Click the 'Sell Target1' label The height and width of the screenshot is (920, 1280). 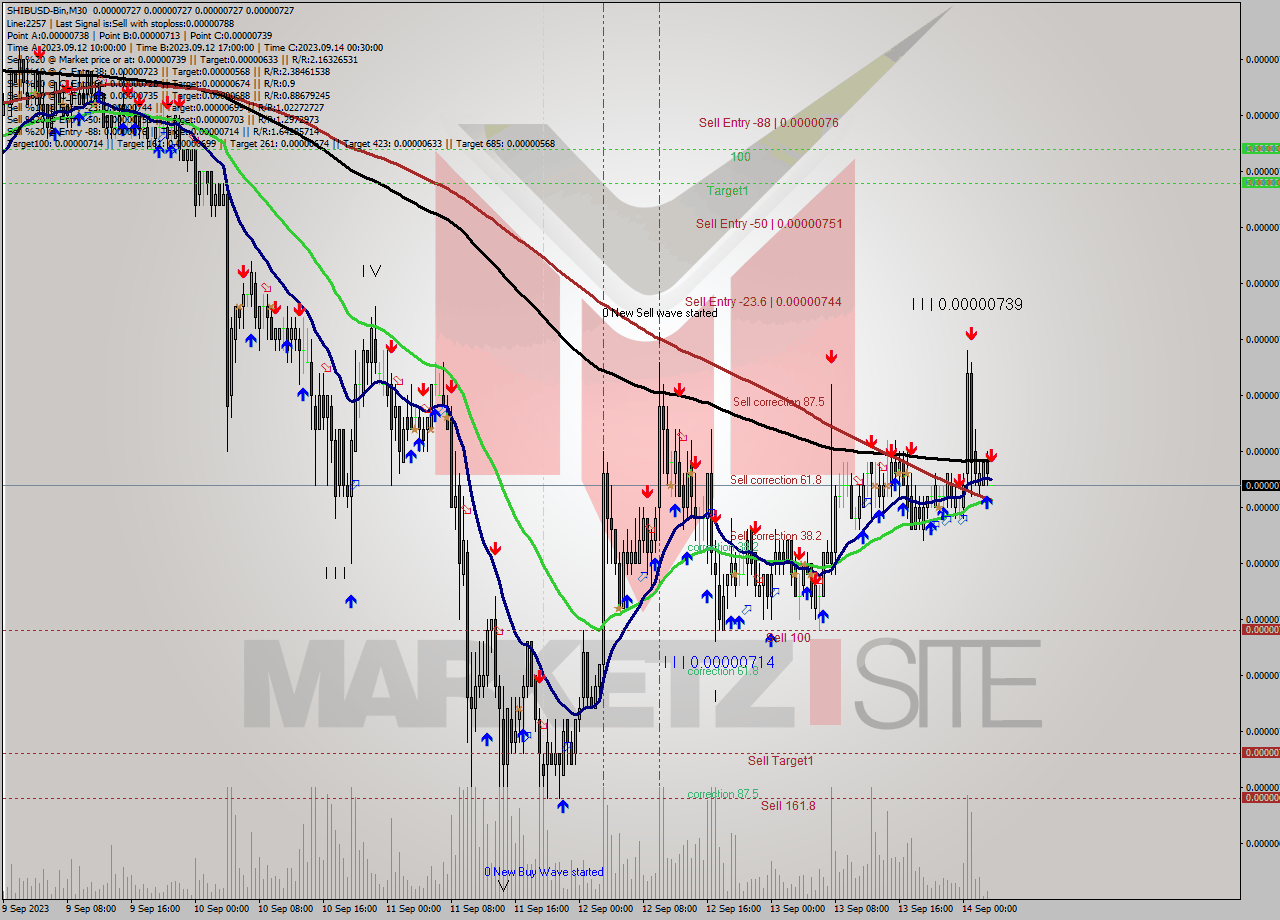click(x=780, y=761)
